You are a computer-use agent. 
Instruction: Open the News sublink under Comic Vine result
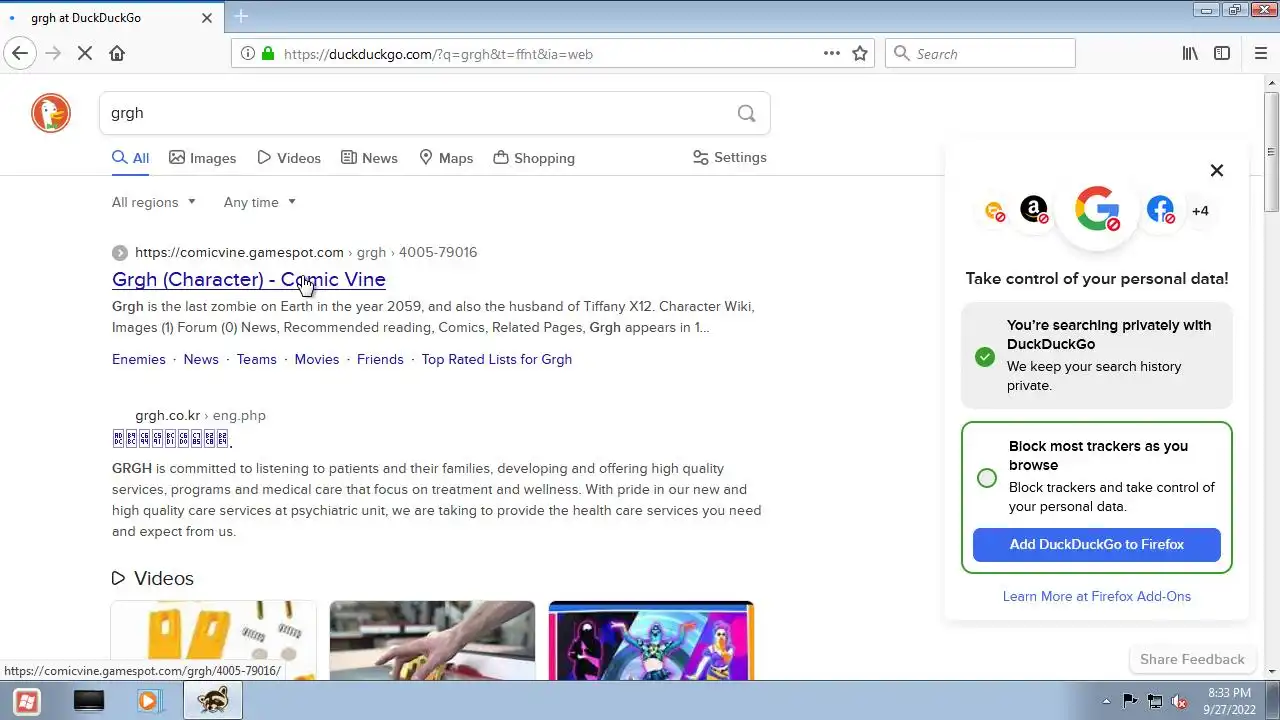(201, 359)
